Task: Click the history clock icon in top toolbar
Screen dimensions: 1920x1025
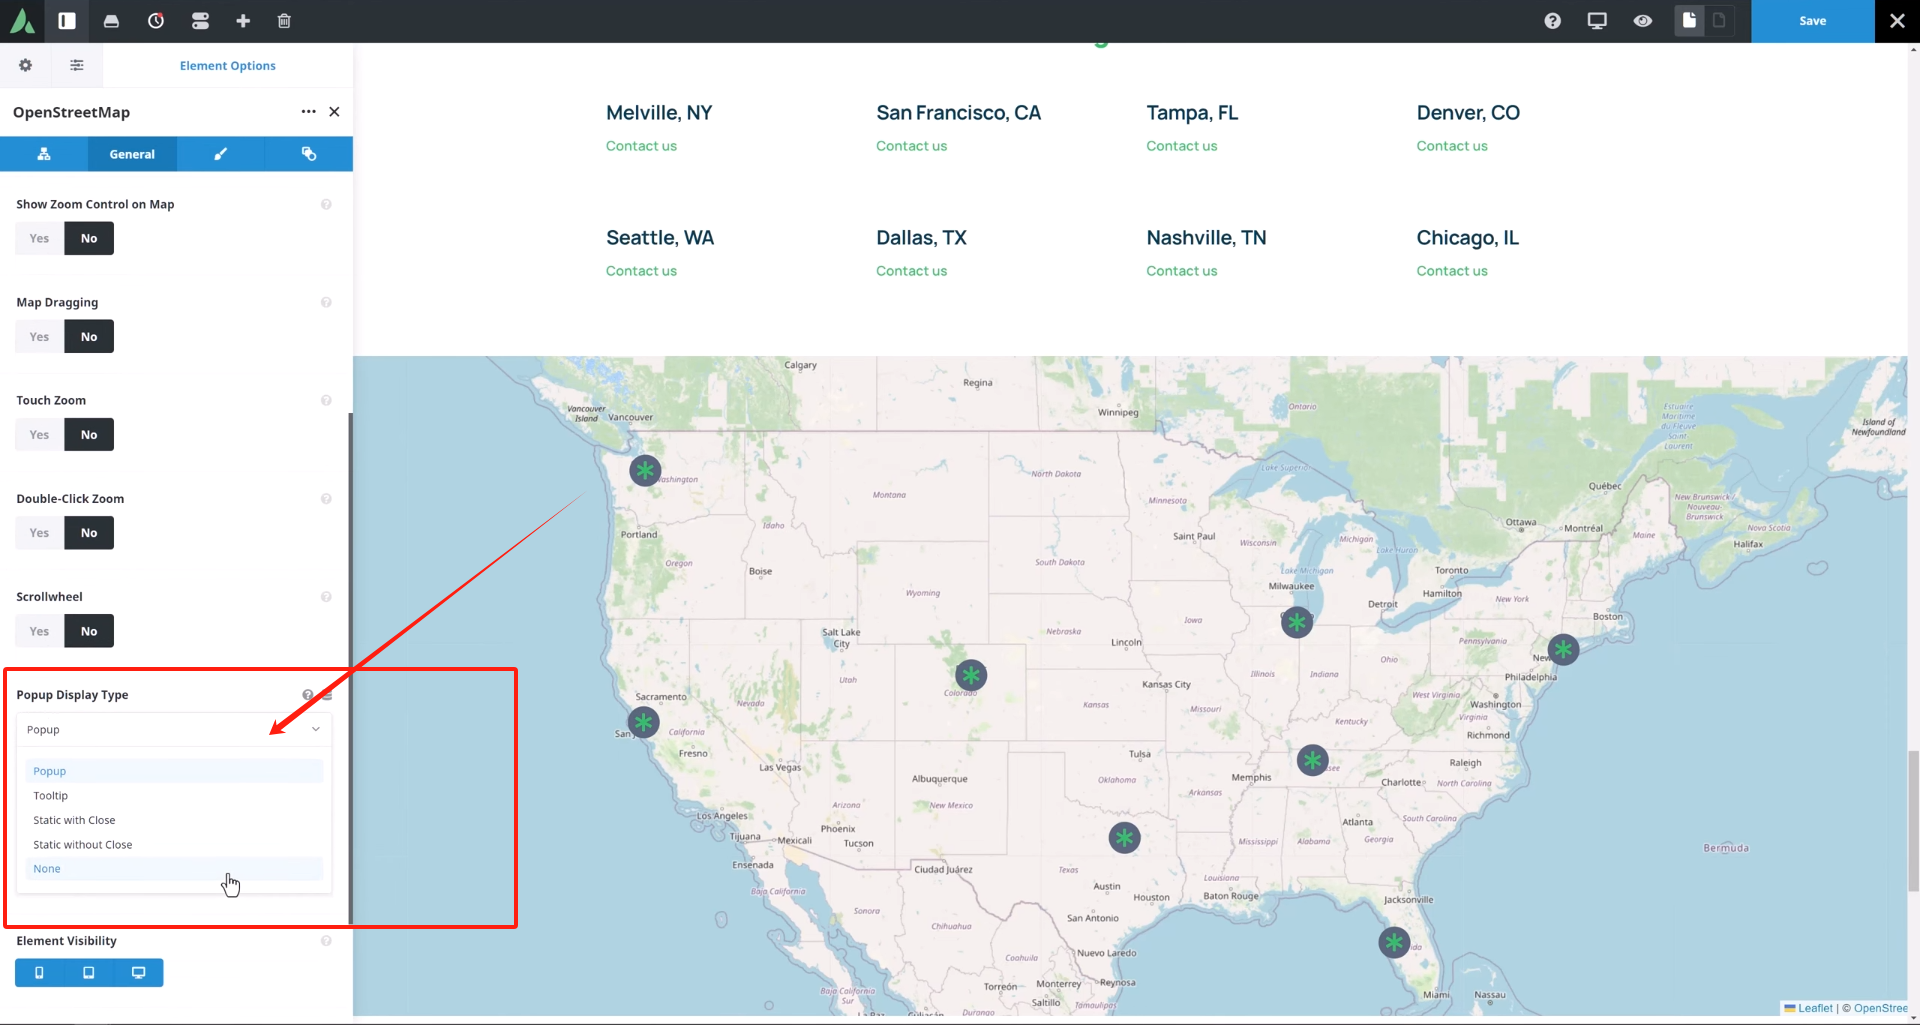Action: (x=156, y=21)
